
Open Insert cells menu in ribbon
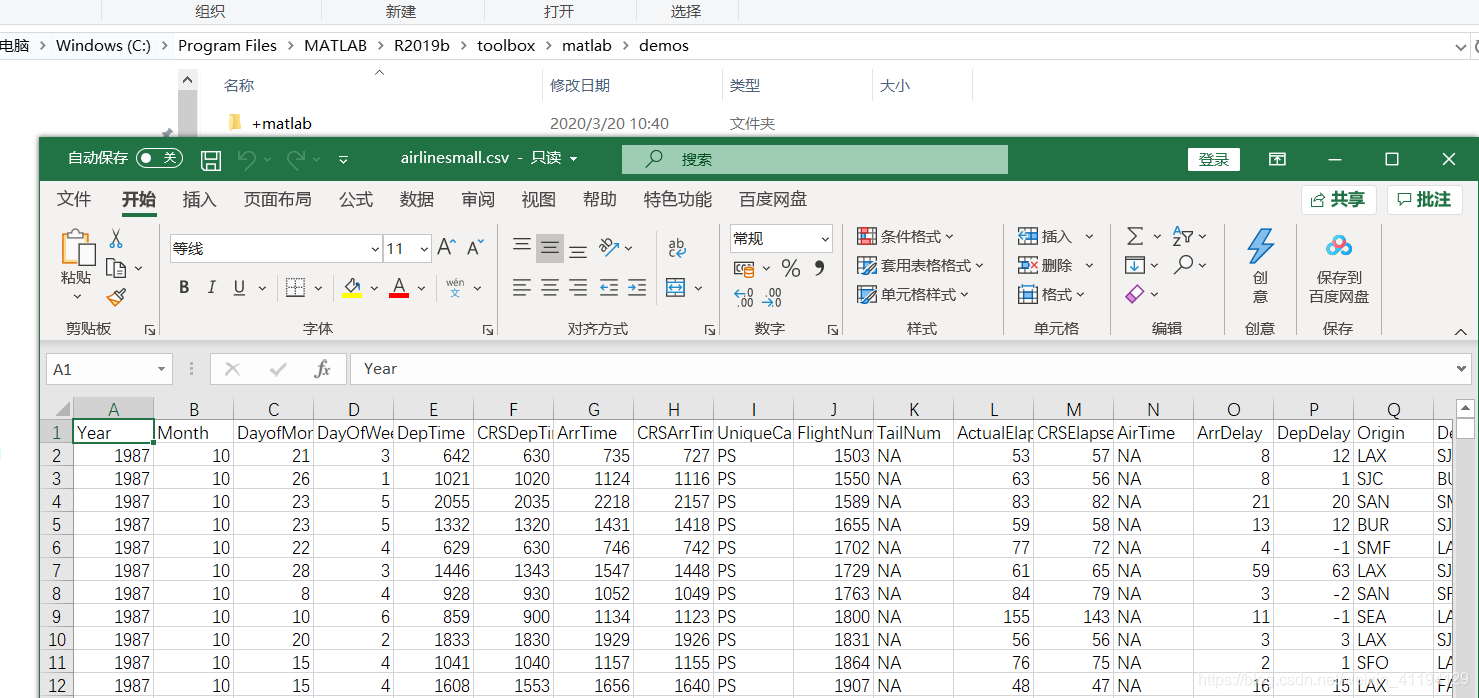[1056, 236]
